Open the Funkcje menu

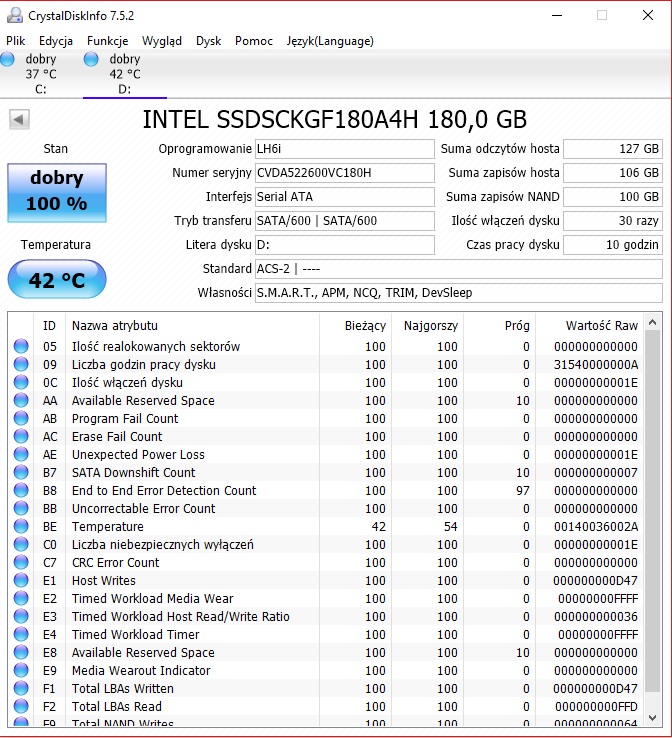[107, 41]
